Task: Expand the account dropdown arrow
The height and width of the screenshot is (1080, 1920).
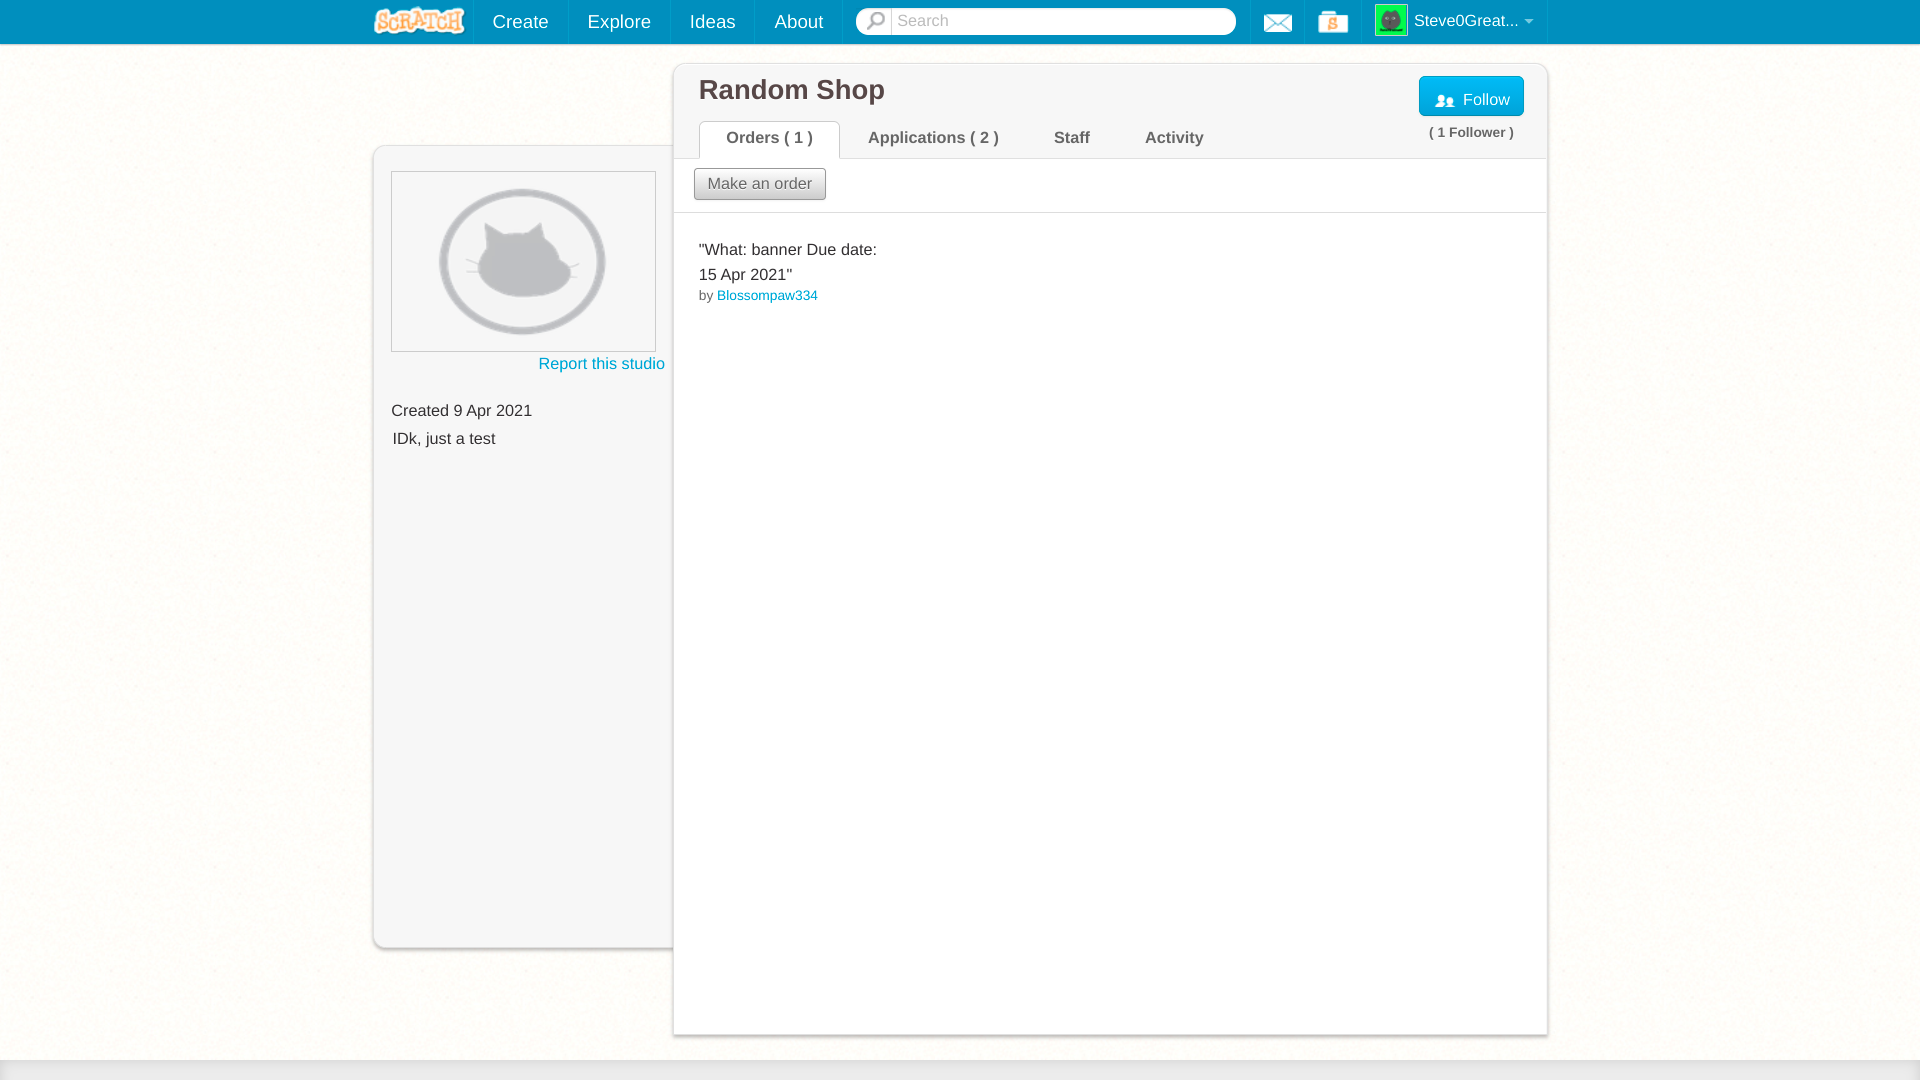Action: coord(1528,22)
